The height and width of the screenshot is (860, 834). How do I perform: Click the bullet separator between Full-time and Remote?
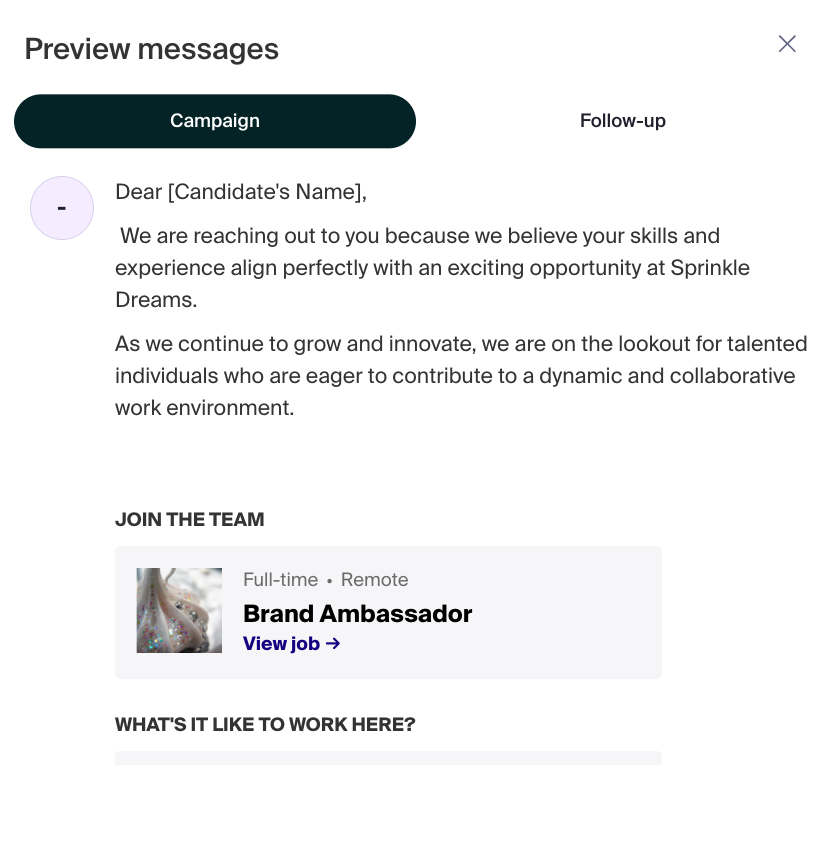coord(329,580)
